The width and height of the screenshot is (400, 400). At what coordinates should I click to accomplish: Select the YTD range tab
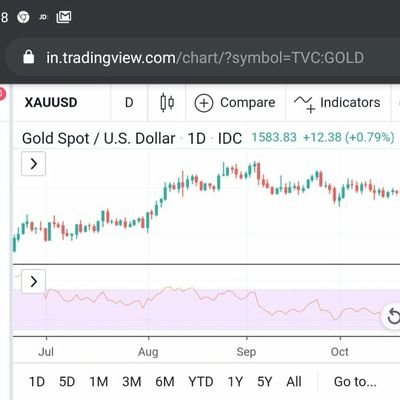pyautogui.click(x=201, y=382)
